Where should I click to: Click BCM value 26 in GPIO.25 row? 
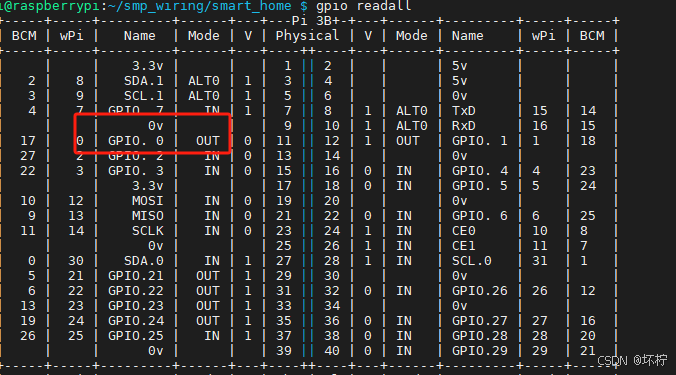click(x=28, y=336)
